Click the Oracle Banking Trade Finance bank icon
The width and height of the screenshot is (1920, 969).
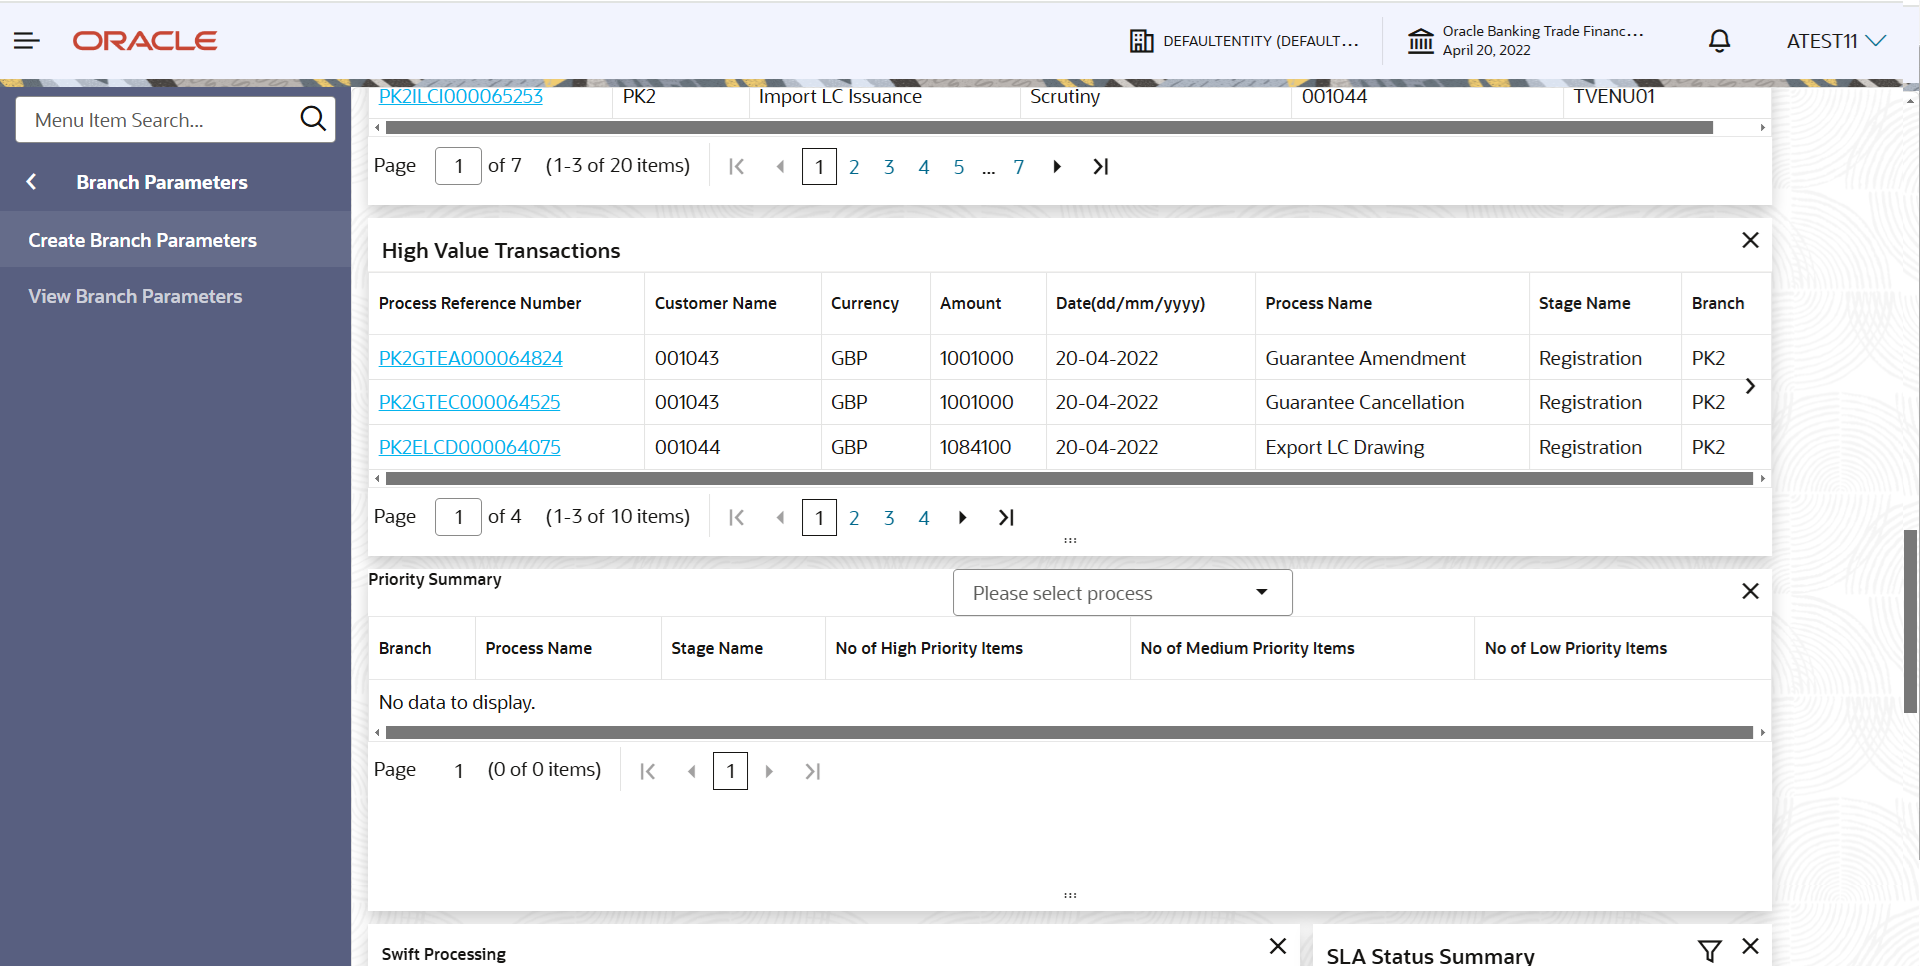1421,40
